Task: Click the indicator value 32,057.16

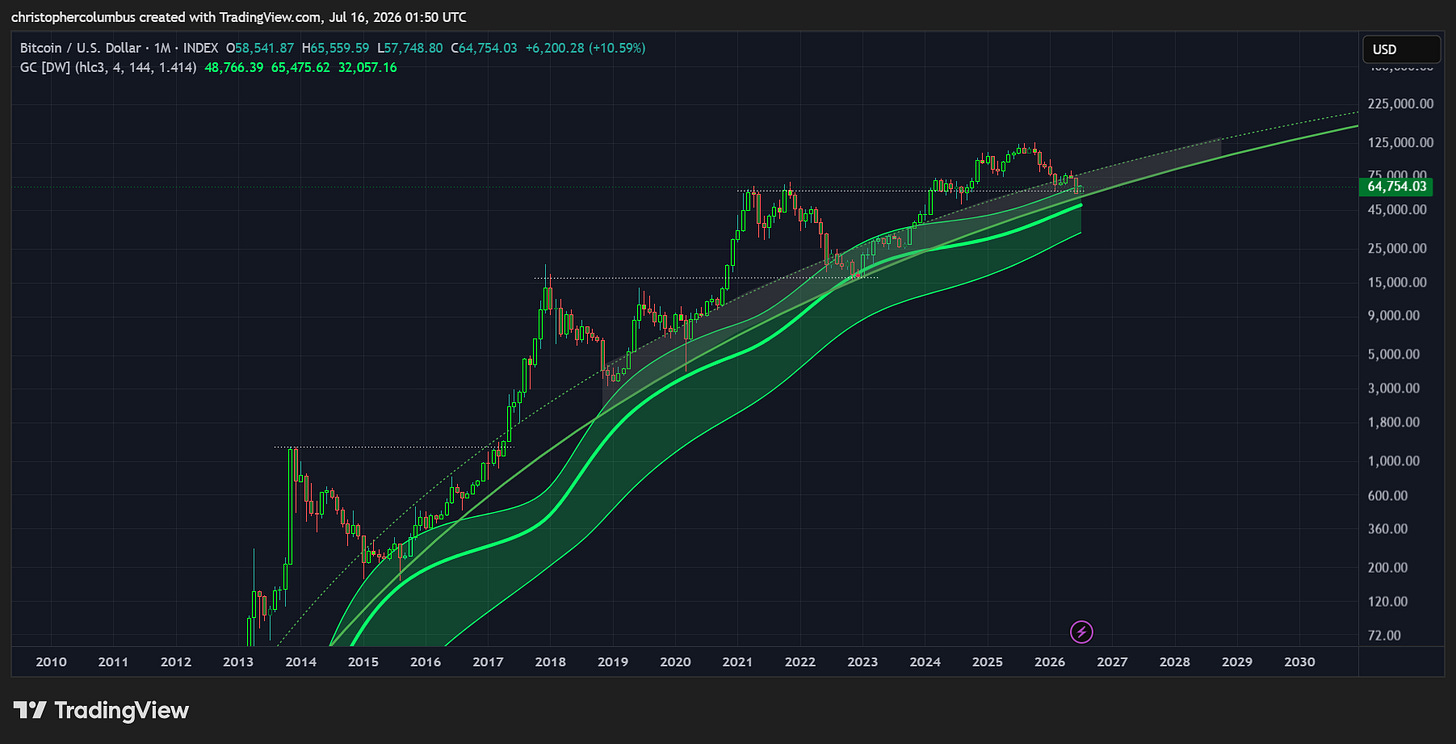Action: click(367, 67)
